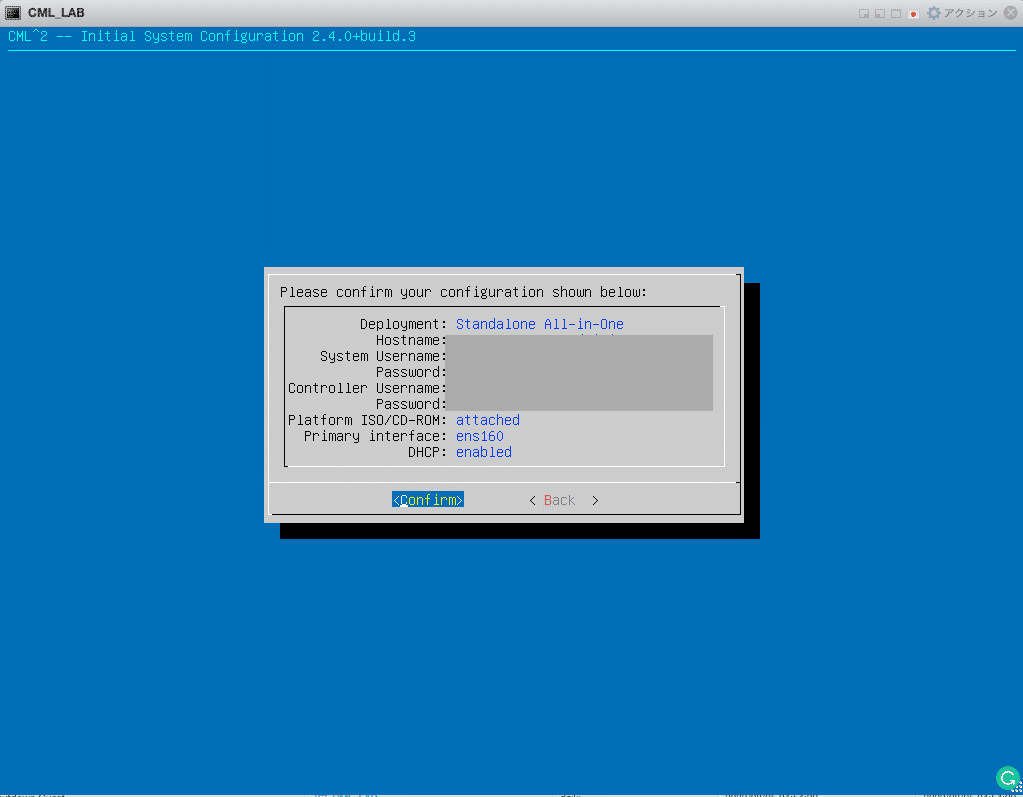Select the medium console size icon
This screenshot has width=1023, height=797.
pos(880,14)
